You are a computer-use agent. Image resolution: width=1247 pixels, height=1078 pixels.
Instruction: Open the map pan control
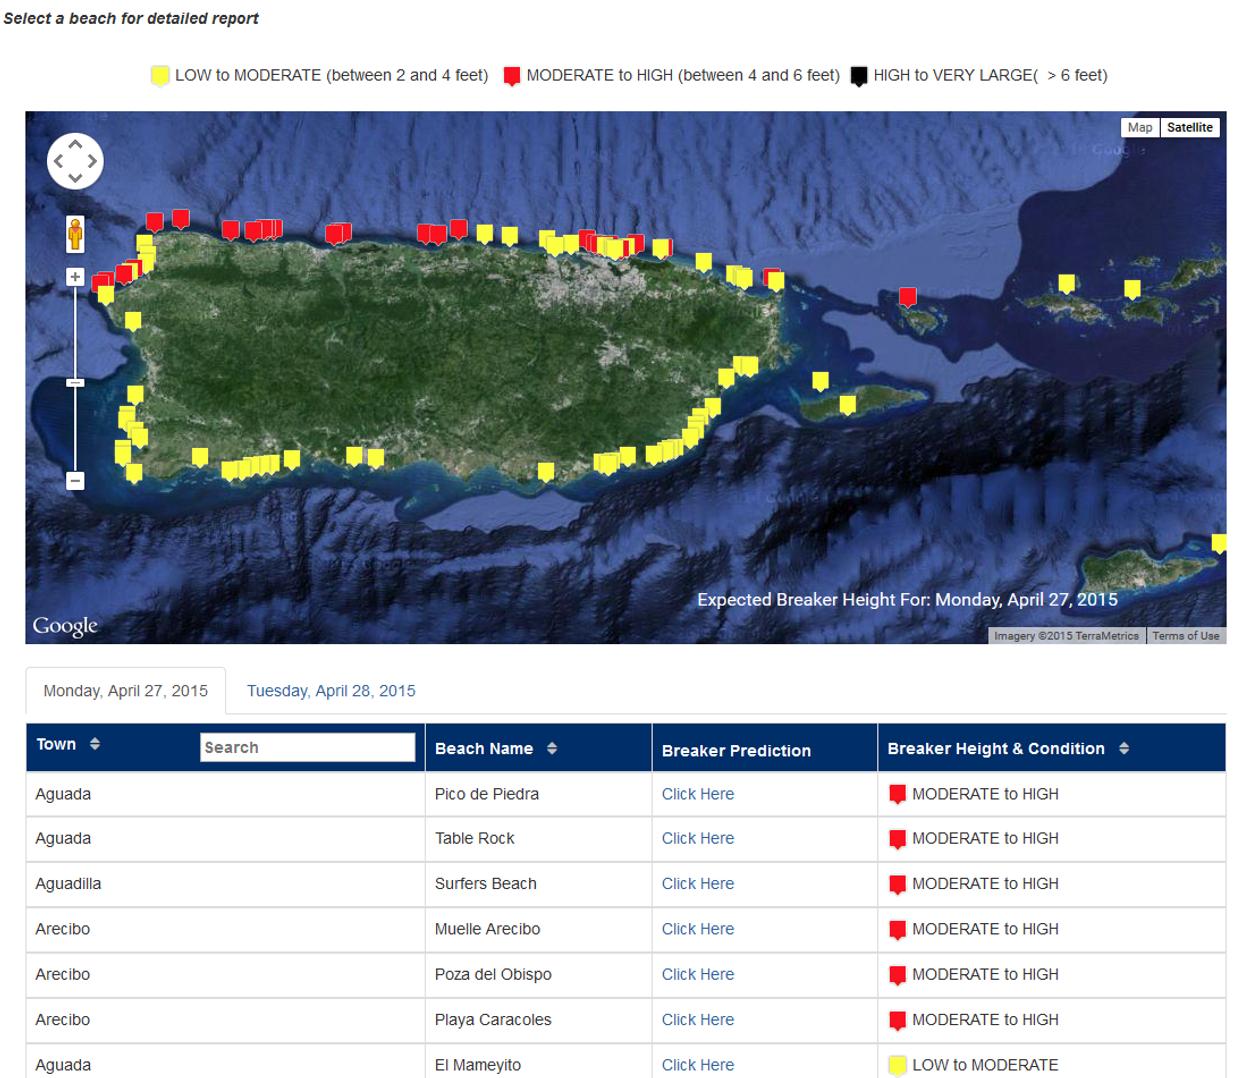click(x=75, y=160)
